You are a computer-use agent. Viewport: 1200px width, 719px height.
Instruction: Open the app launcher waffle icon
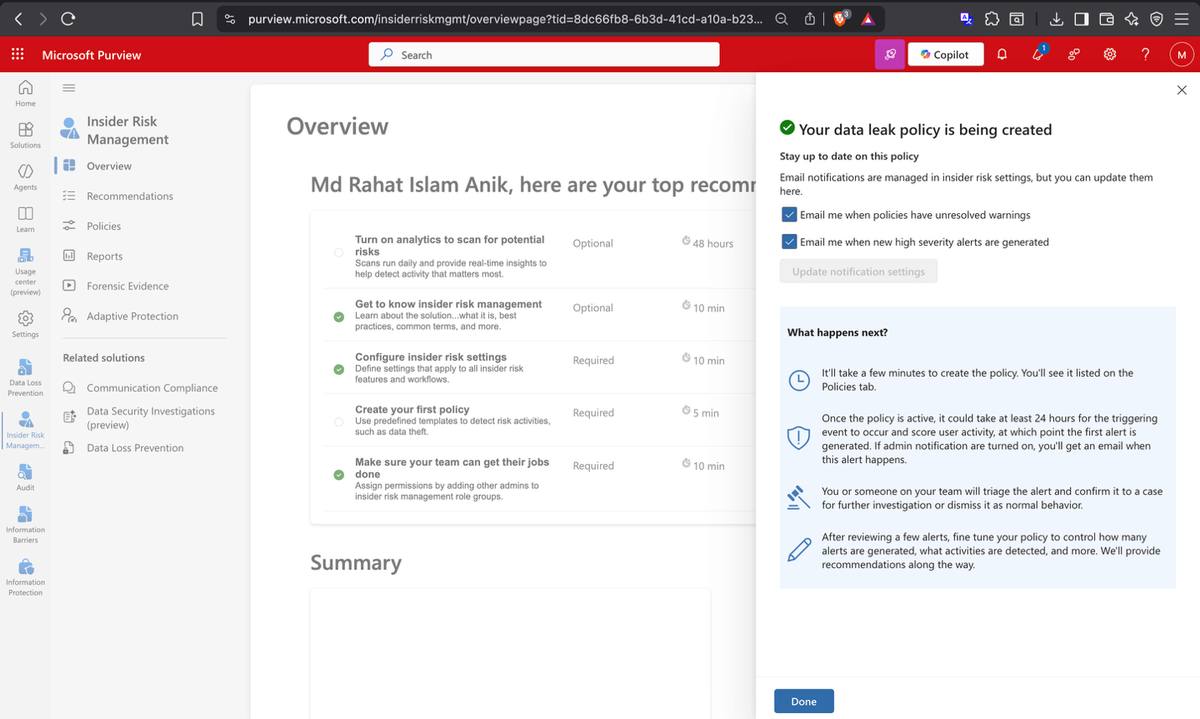17,54
